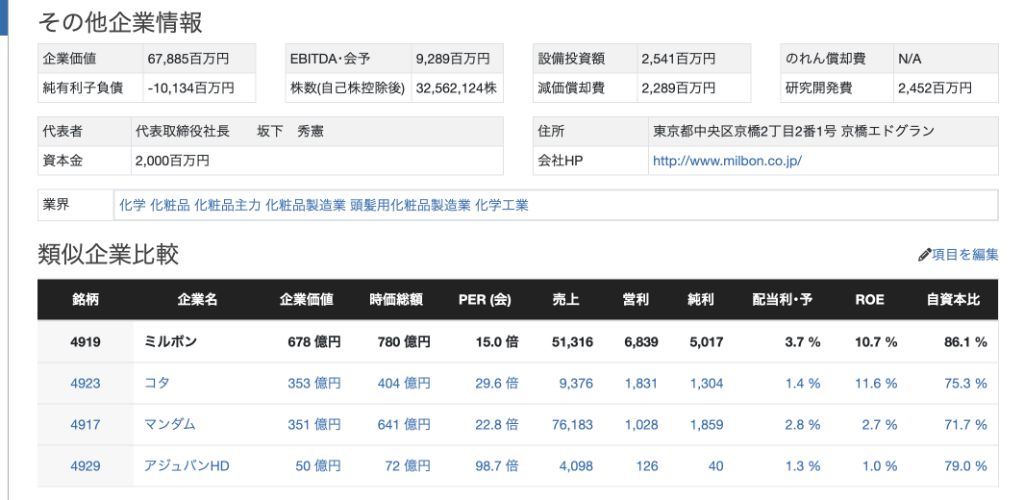This screenshot has height=500, width=1024.
Task: Open the マンダム company link
Action: [x=170, y=425]
